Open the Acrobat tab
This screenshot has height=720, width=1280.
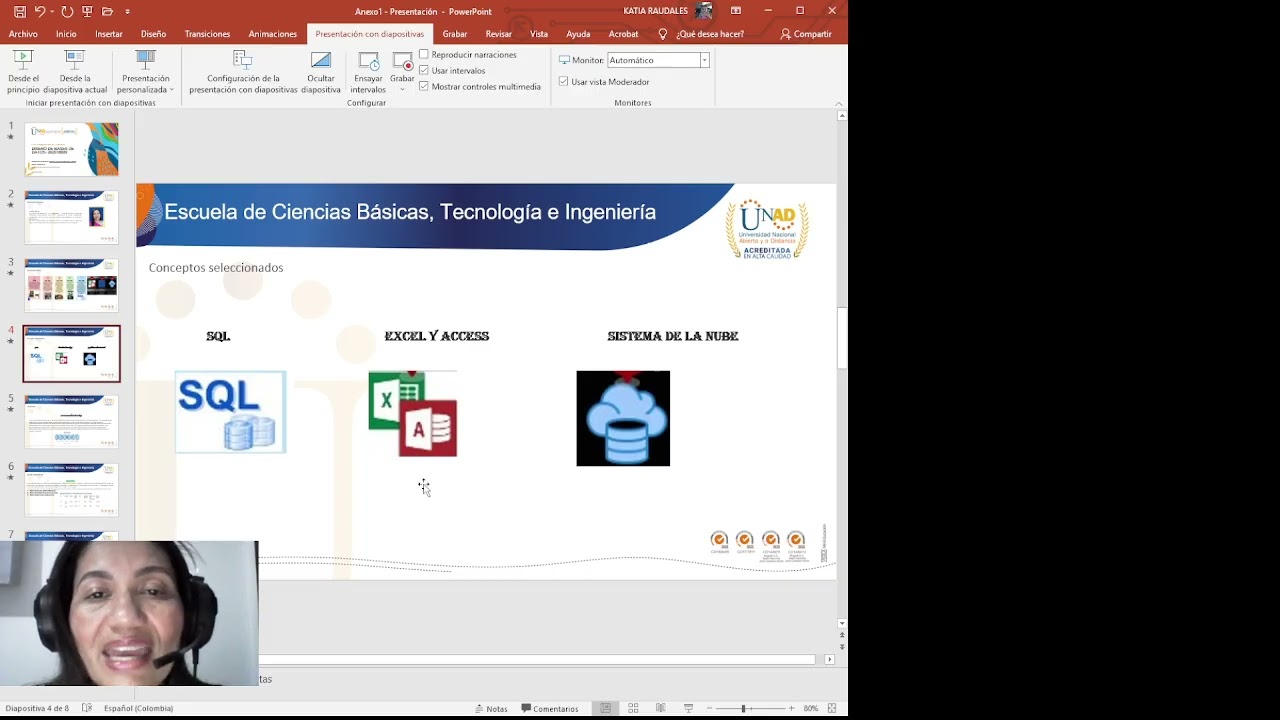(623, 34)
